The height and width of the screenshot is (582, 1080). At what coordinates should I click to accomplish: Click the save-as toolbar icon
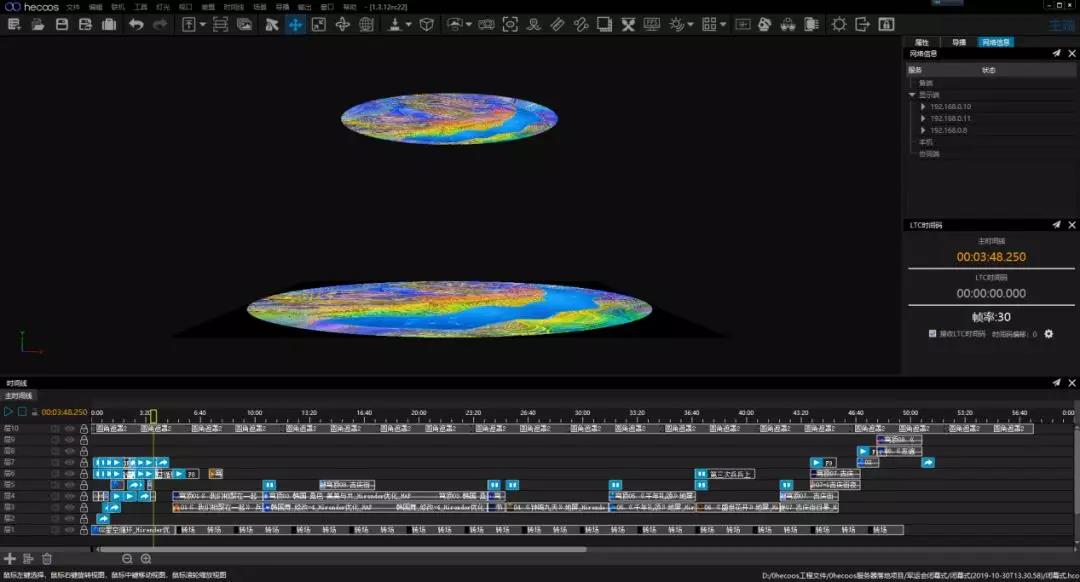pyautogui.click(x=85, y=25)
